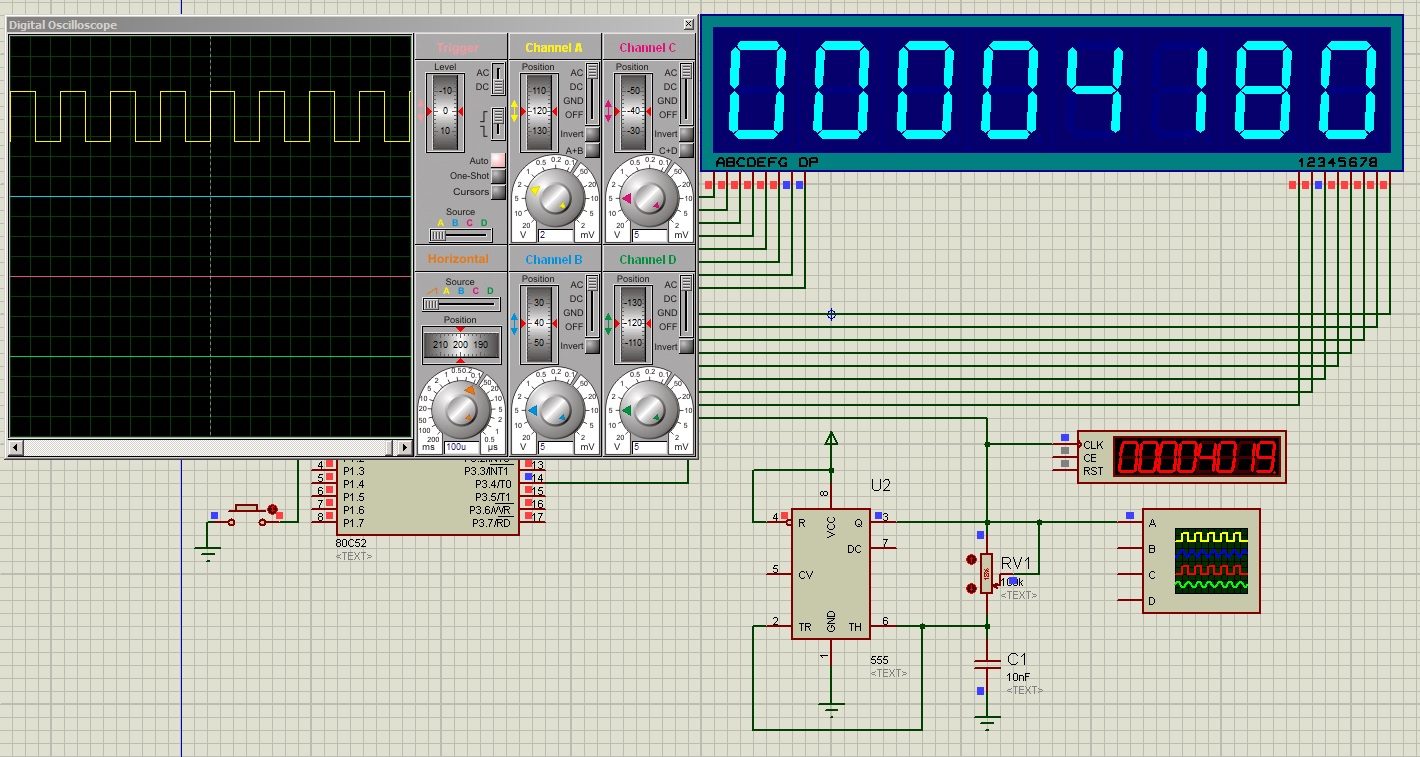The image size is (1420, 757).
Task: Click Channel B volts-per-division knob
Action: (x=555, y=411)
